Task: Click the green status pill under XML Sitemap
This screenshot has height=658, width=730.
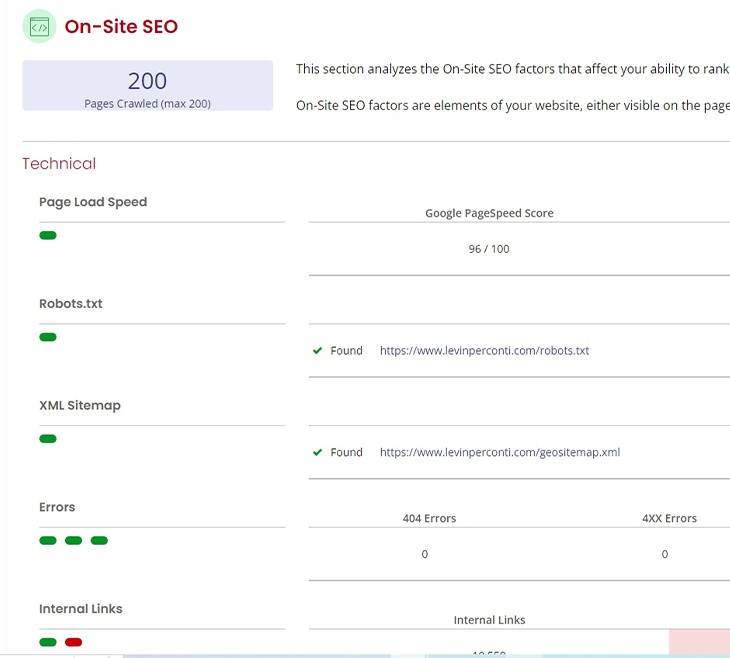Action: (48, 439)
